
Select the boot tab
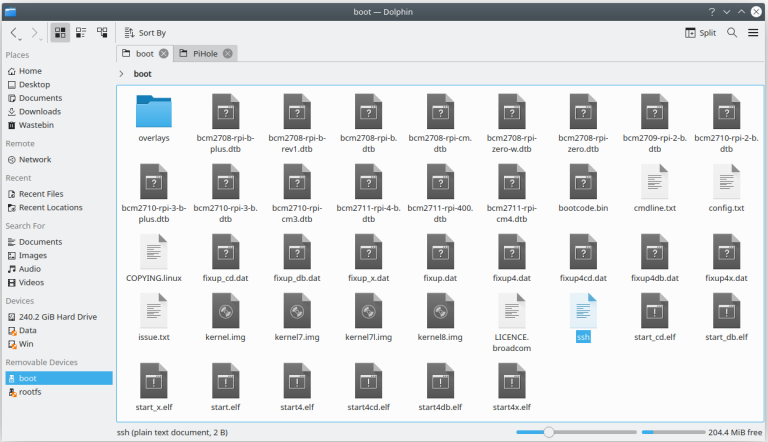144,53
